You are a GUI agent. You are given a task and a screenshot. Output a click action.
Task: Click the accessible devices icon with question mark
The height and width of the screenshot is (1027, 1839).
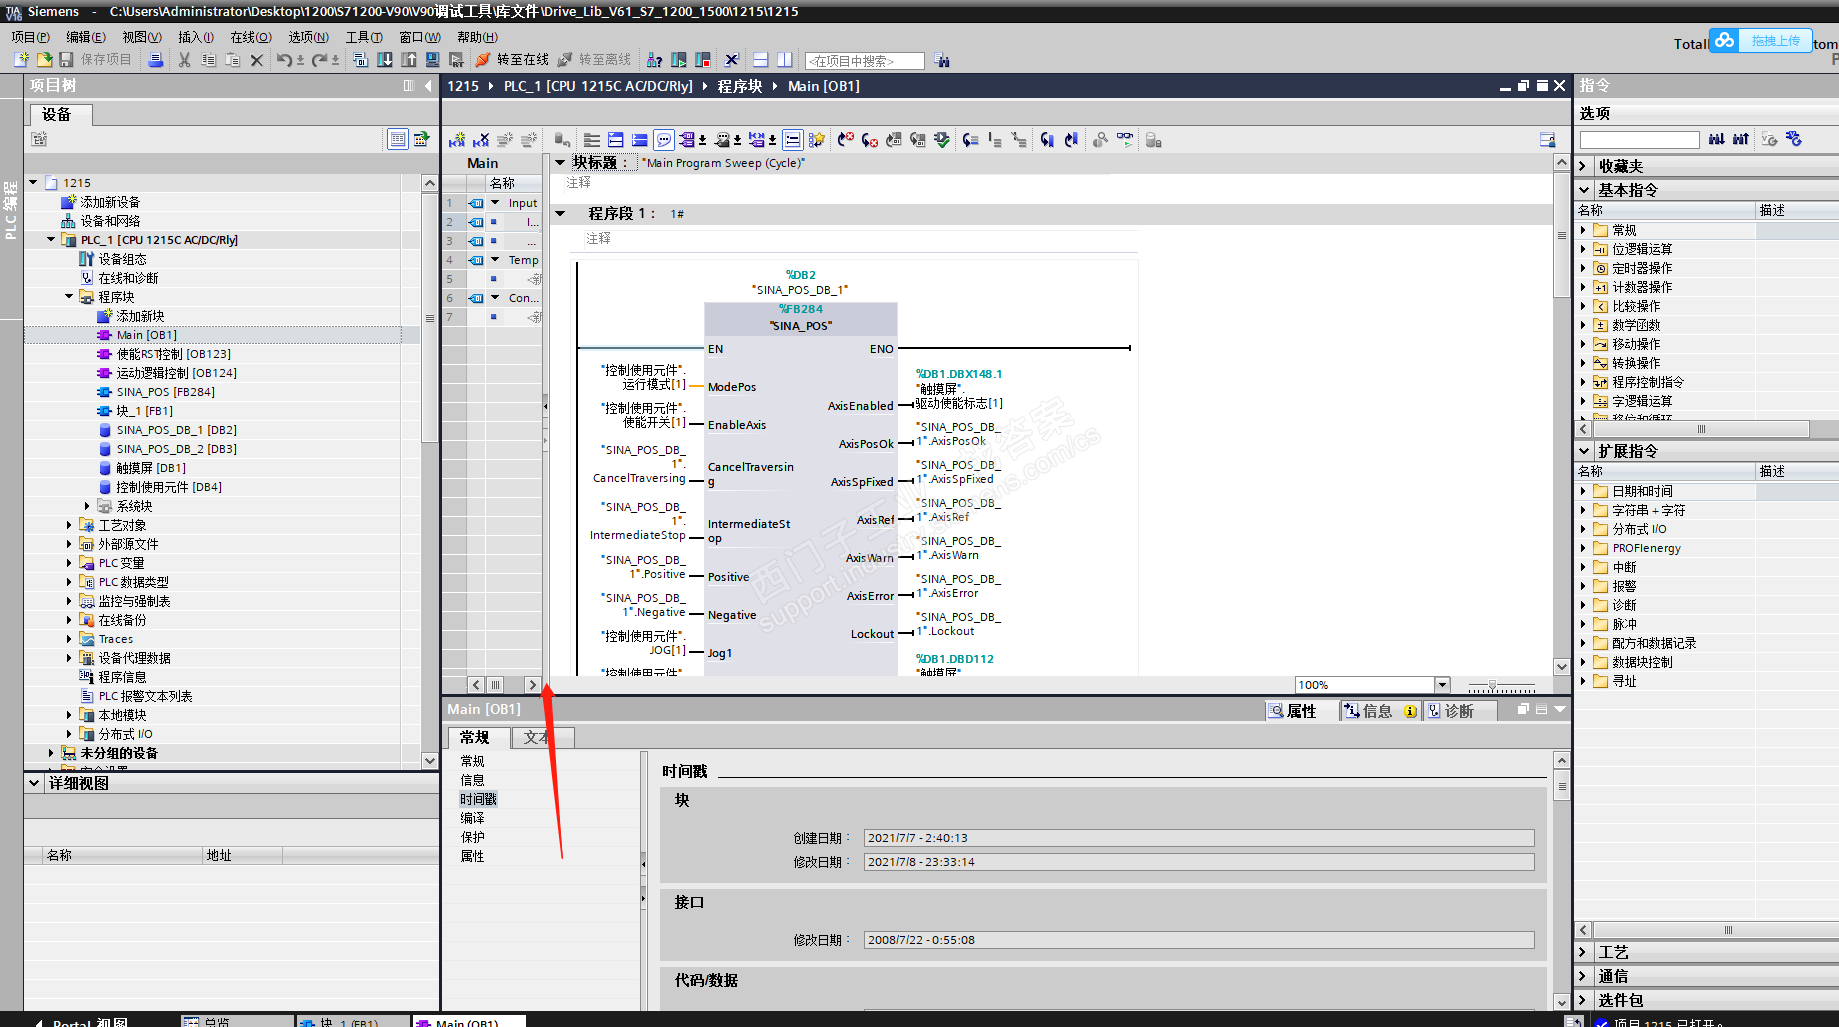click(655, 60)
